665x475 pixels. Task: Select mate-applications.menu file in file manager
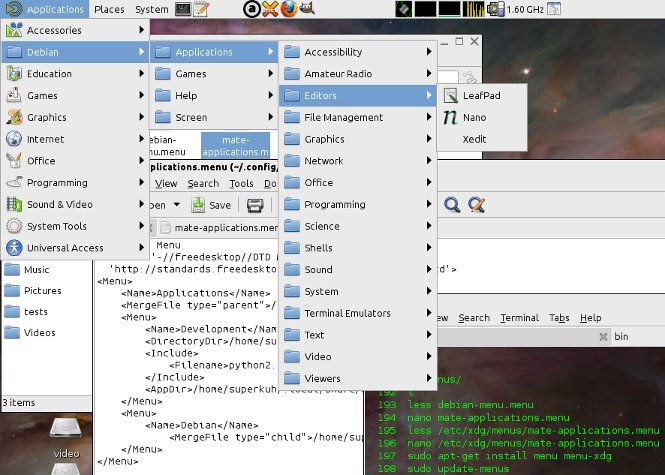click(235, 145)
